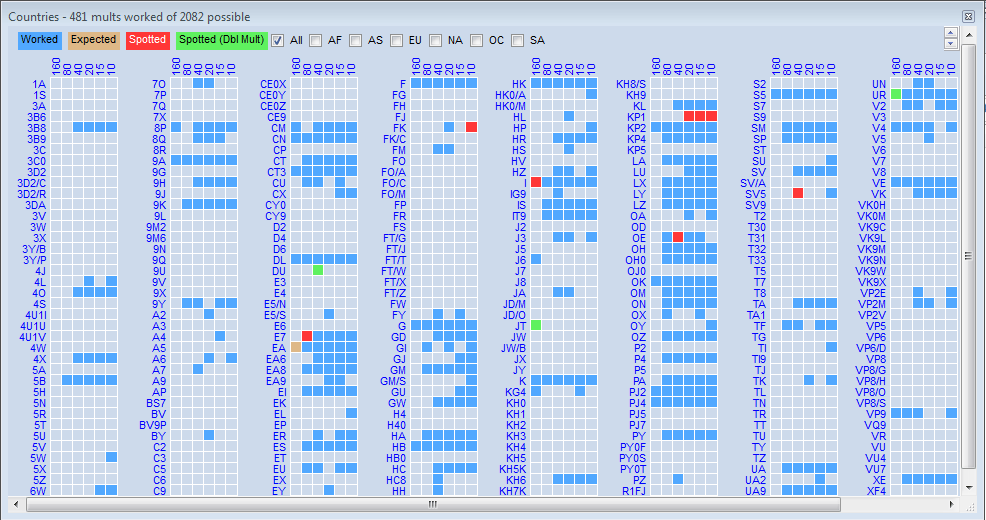Image resolution: width=986 pixels, height=520 pixels.
Task: Close the Countries multiplier window
Action: point(968,16)
